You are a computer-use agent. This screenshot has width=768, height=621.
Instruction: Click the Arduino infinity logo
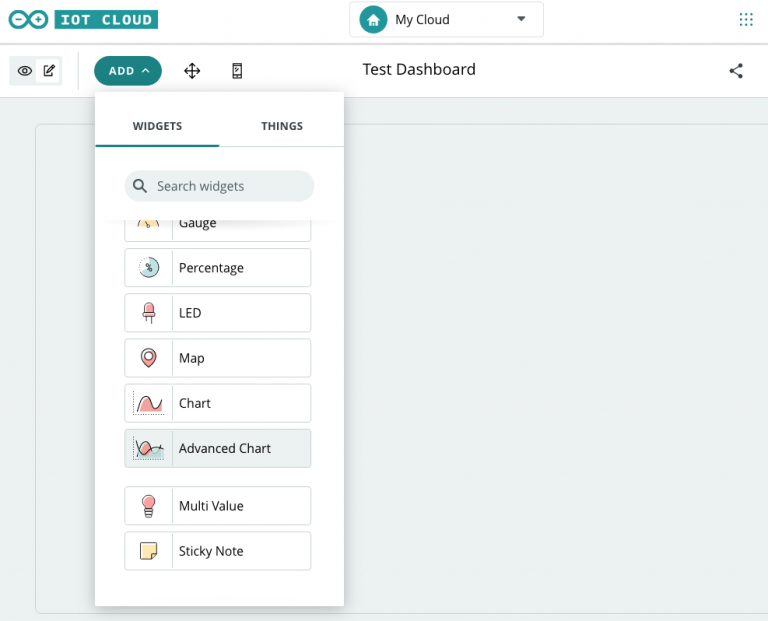tap(28, 20)
